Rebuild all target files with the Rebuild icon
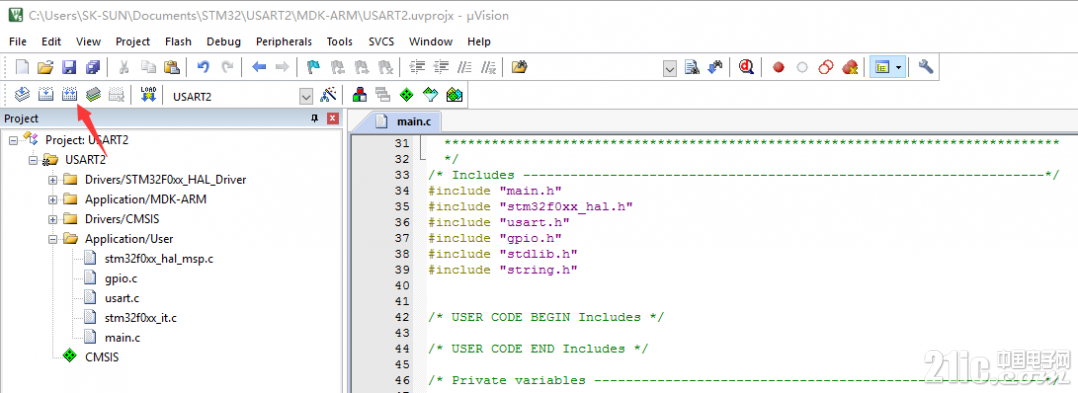 tap(69, 95)
